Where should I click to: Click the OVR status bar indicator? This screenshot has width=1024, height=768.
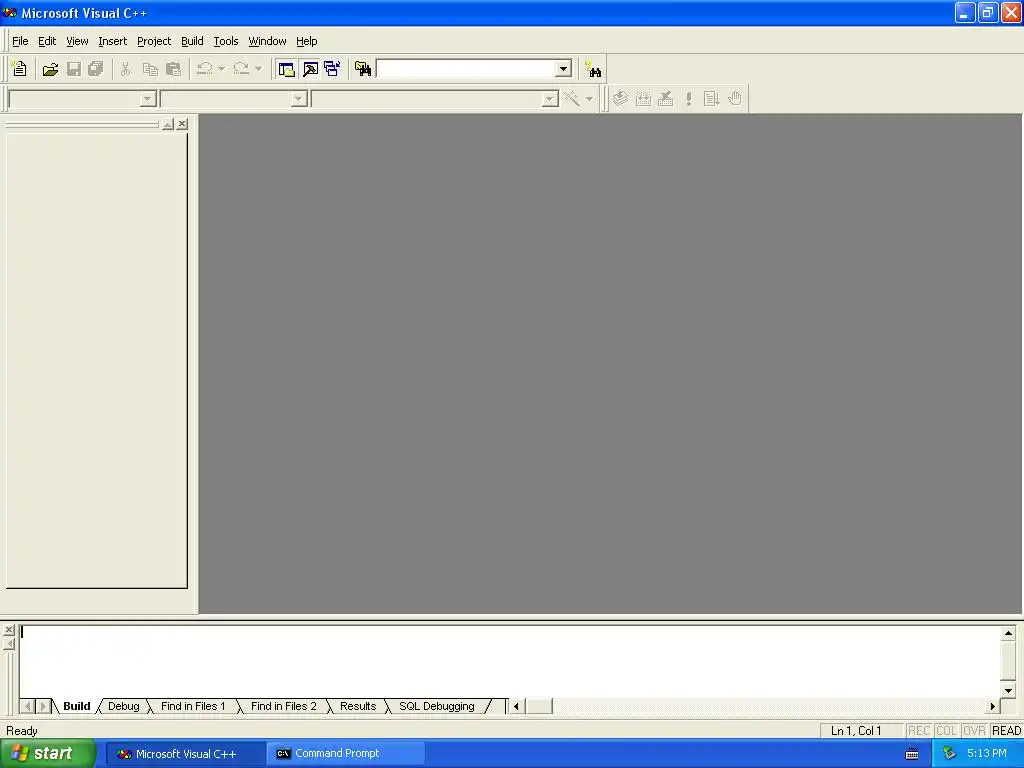point(974,731)
